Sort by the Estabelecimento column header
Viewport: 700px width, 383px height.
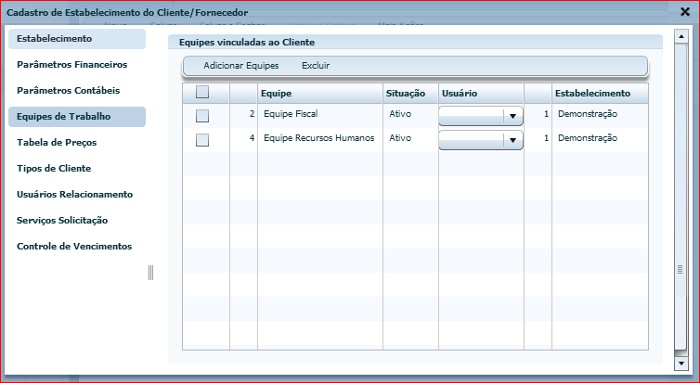click(x=600, y=93)
